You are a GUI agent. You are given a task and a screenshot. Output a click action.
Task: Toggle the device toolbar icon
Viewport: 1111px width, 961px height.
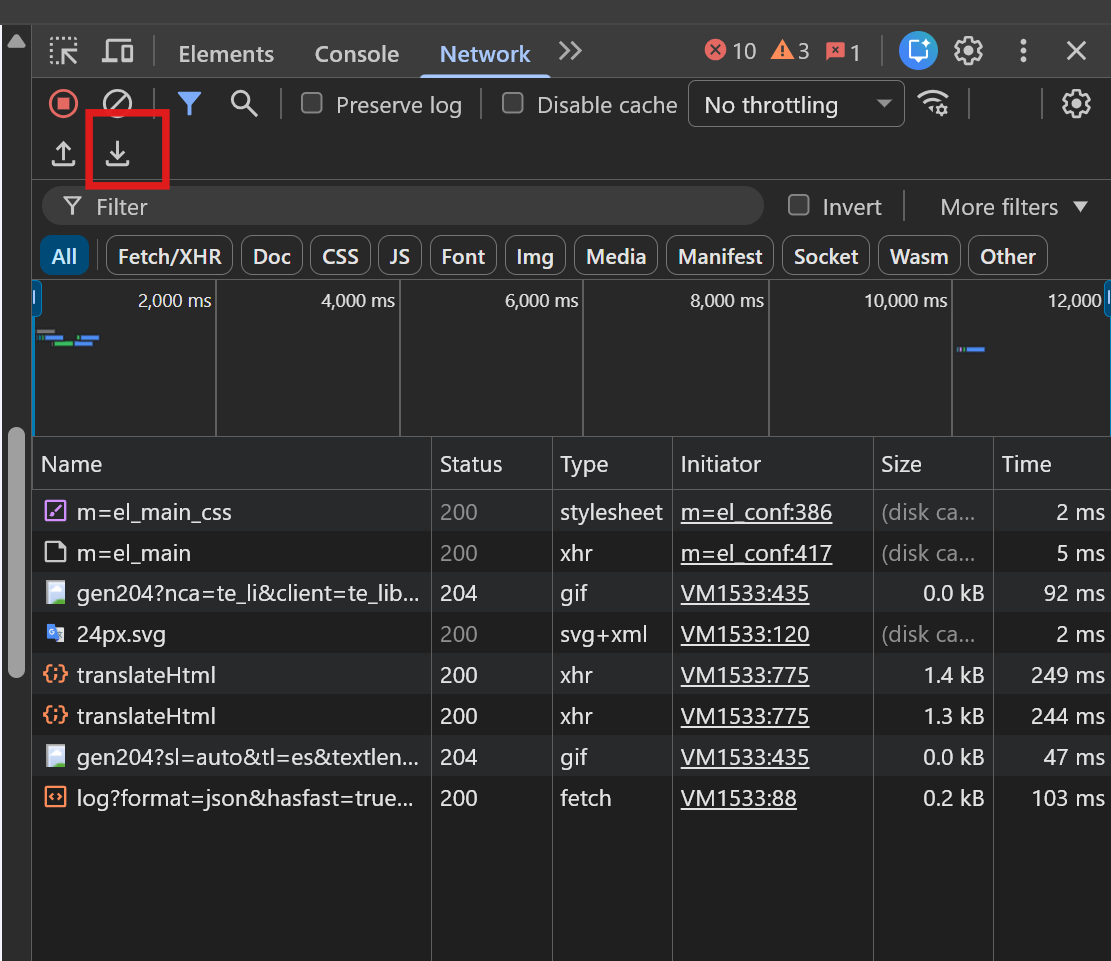point(118,52)
